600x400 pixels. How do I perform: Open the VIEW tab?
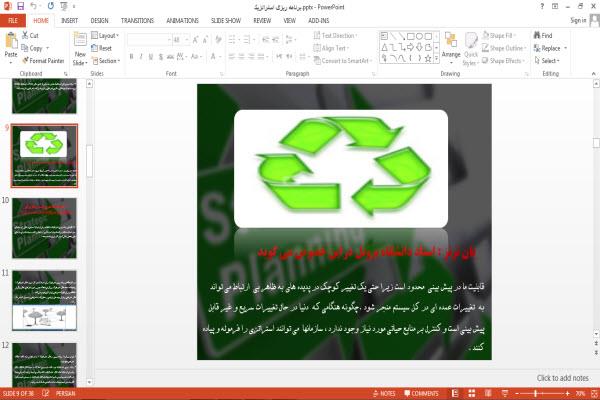tap(289, 20)
